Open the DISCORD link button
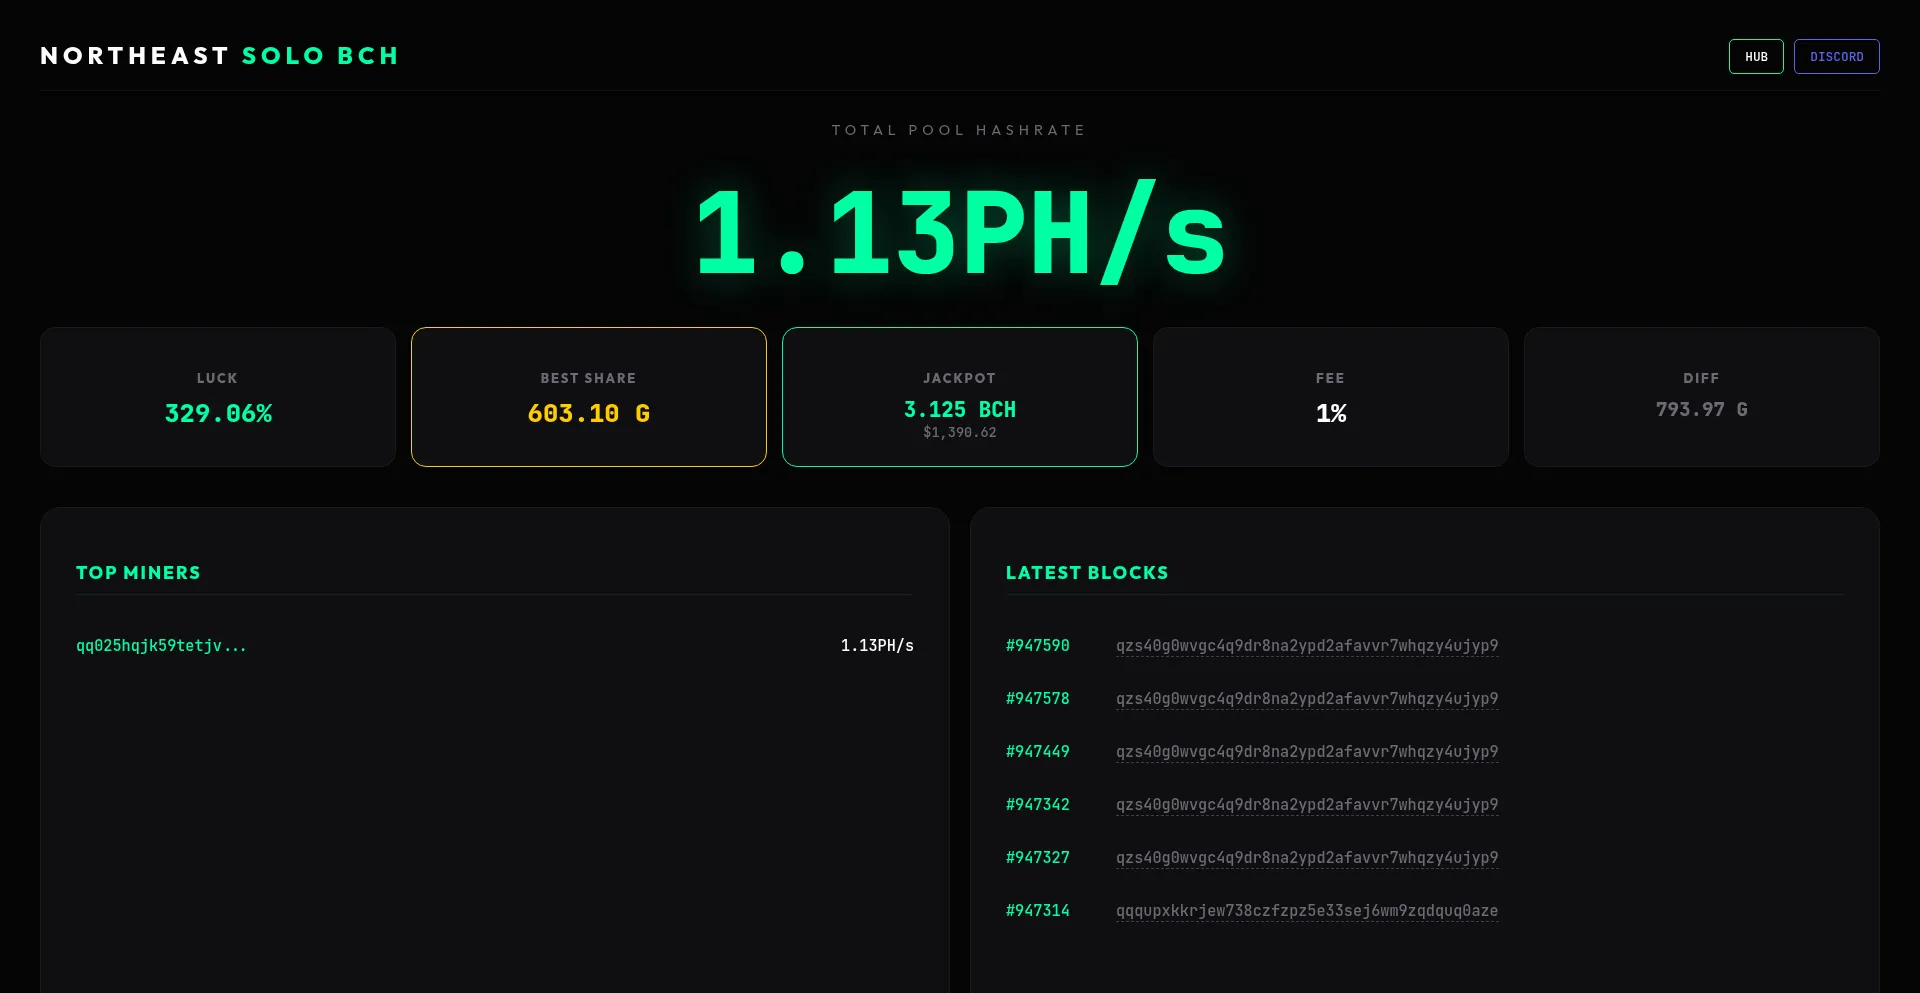The width and height of the screenshot is (1920, 993). click(1836, 57)
